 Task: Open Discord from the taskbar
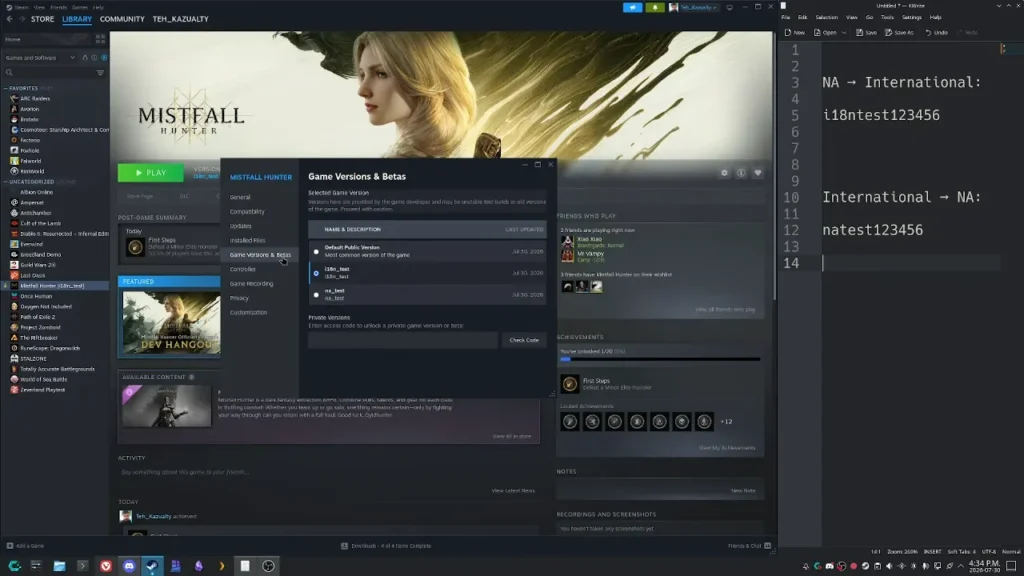(x=129, y=566)
